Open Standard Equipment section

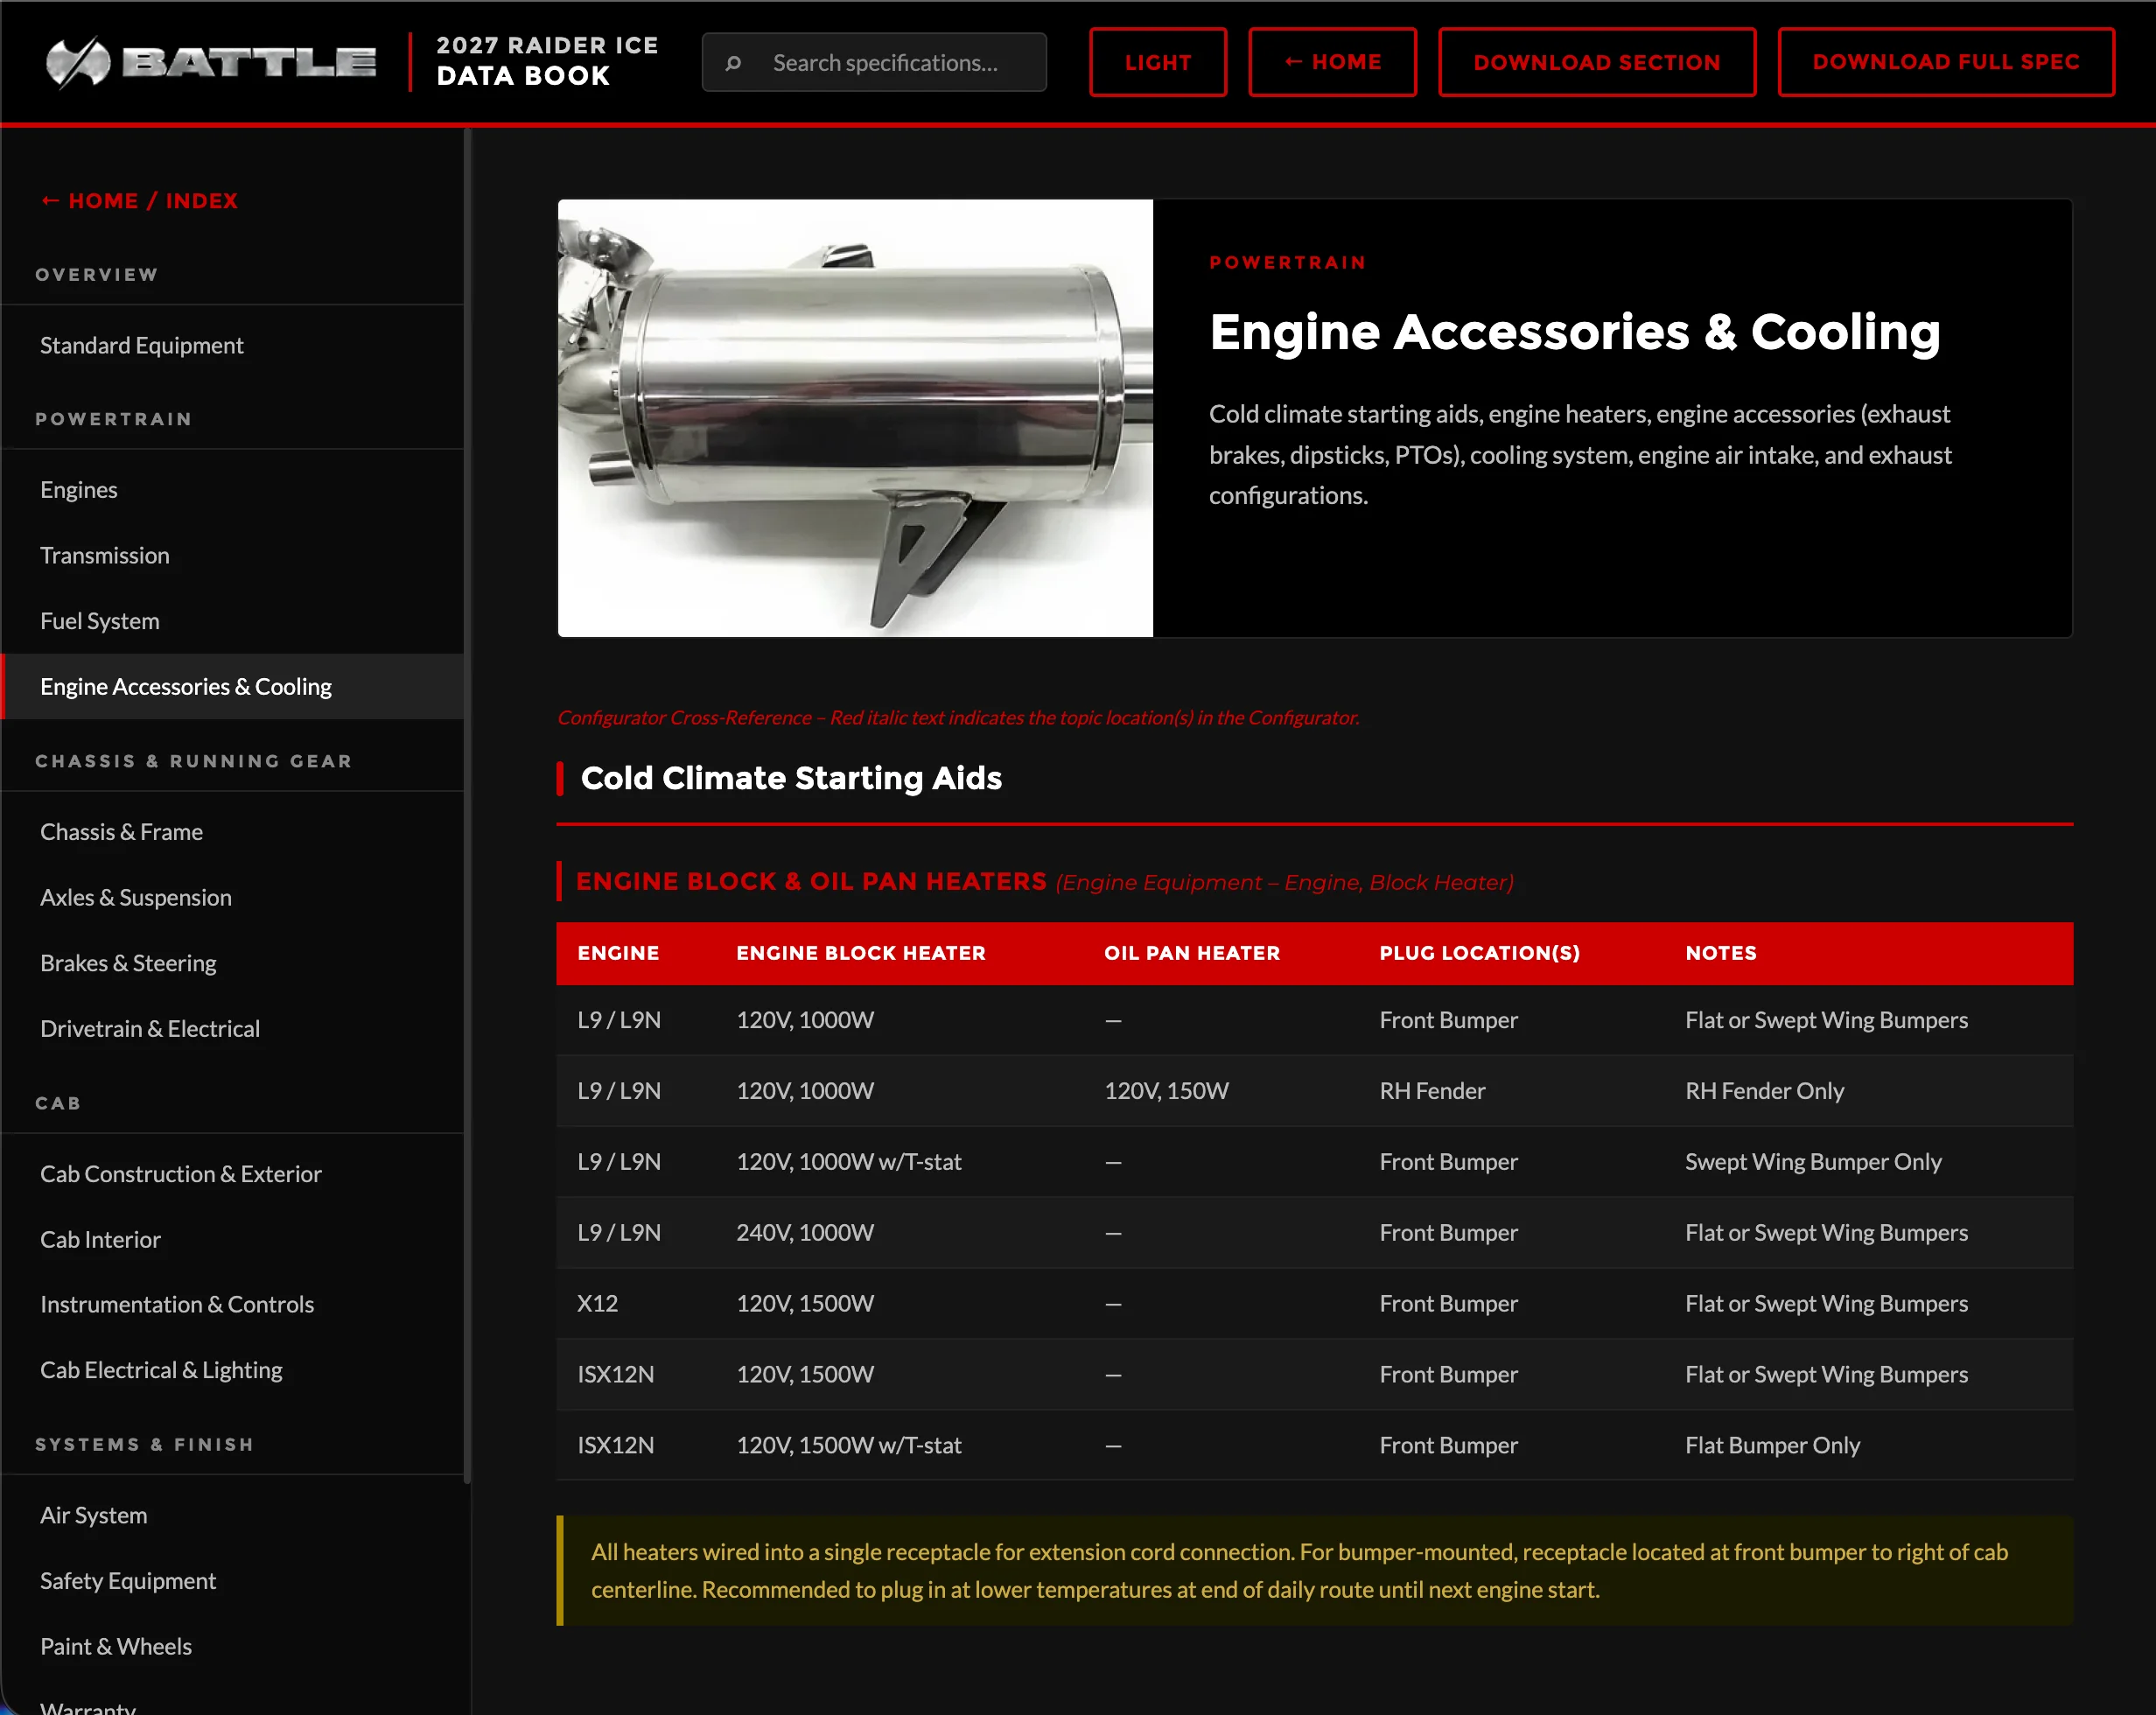pos(232,345)
